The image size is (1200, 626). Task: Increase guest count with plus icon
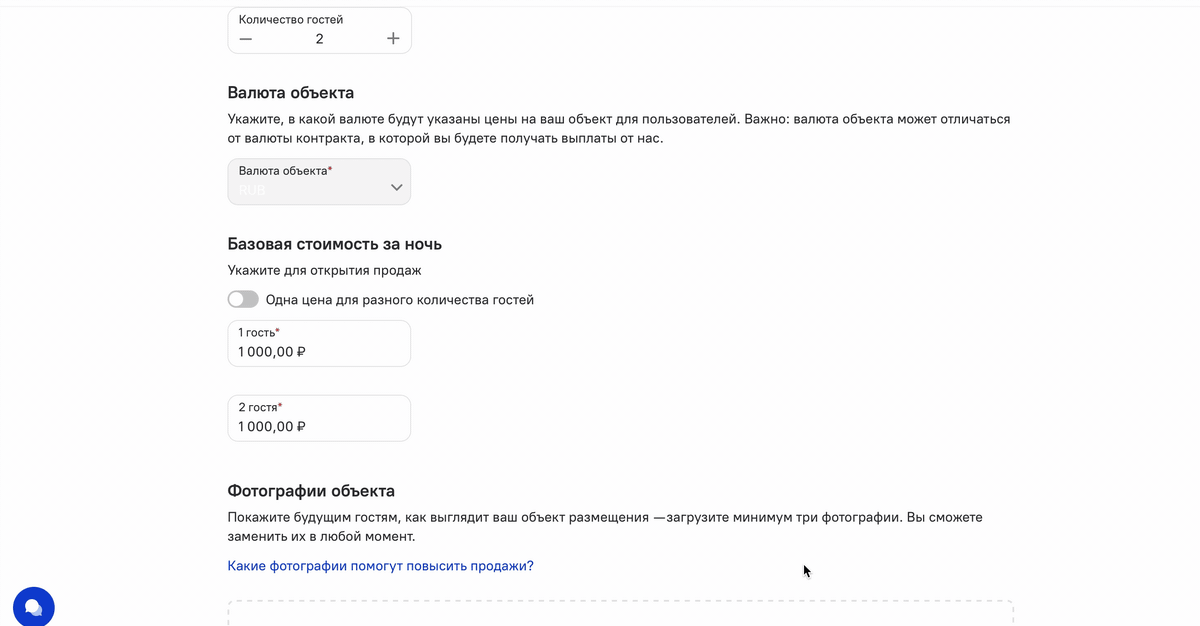393,39
